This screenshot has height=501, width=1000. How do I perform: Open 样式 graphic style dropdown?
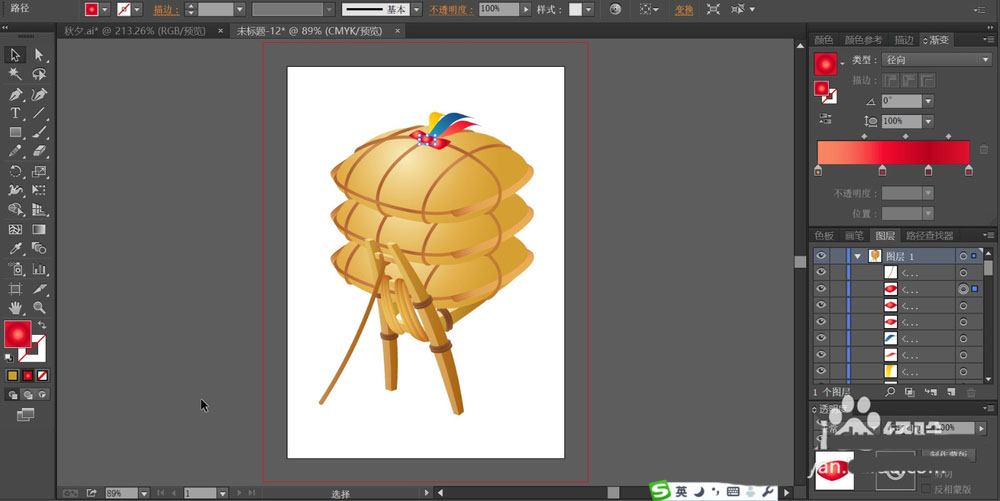[589, 10]
